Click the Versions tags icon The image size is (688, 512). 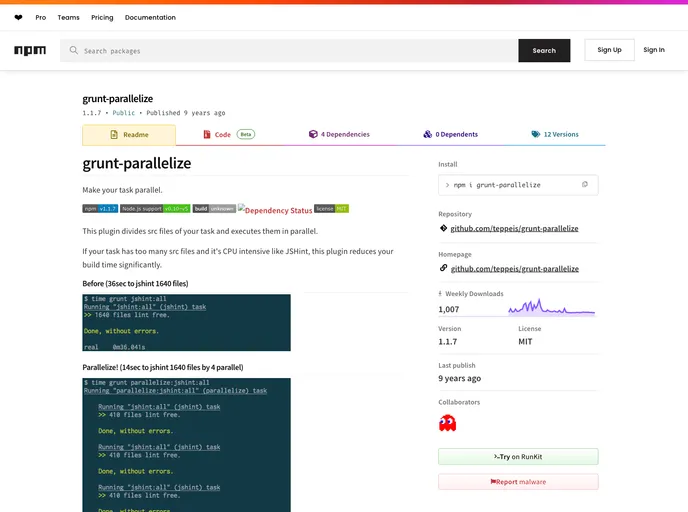[x=536, y=134]
